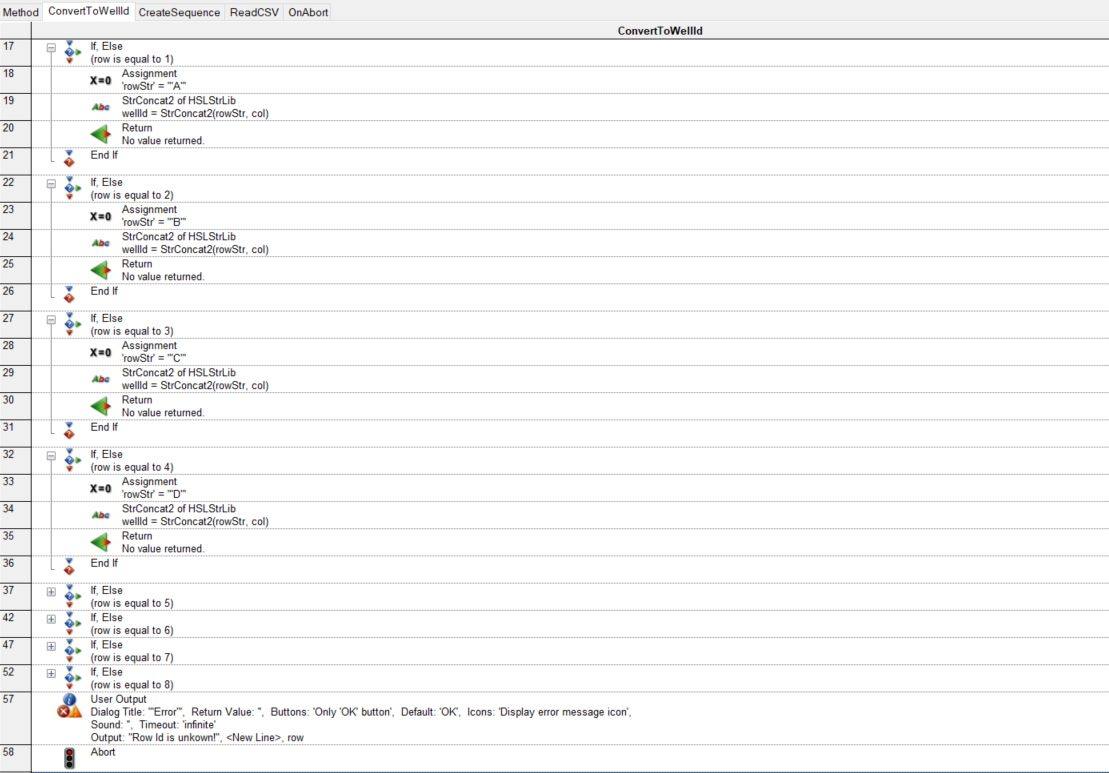1109x773 pixels.
Task: Select row number 58 in the gutter
Action: (15, 752)
